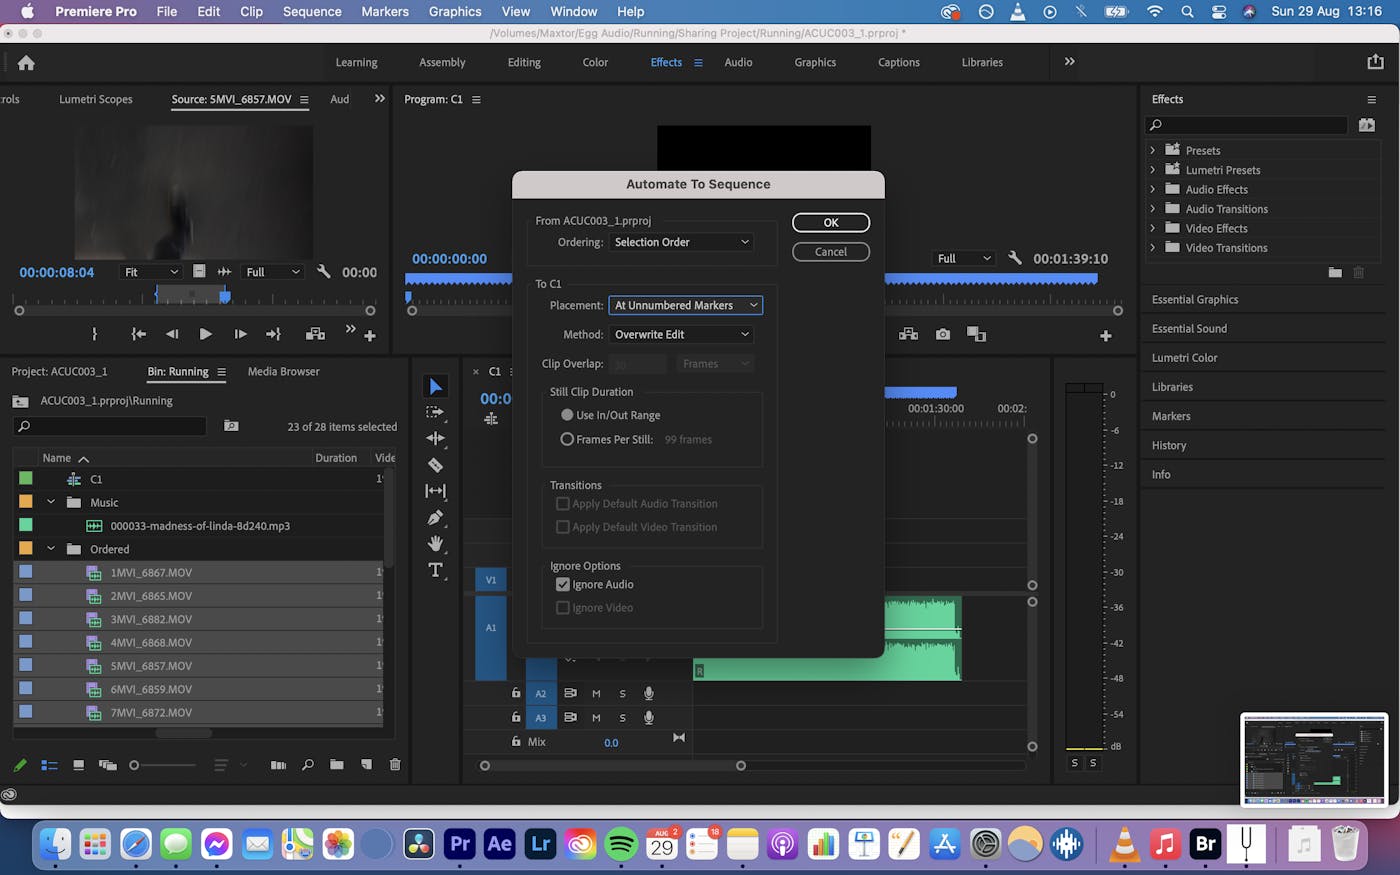Solo audio track A3
The width and height of the screenshot is (1400, 875).
tap(622, 717)
